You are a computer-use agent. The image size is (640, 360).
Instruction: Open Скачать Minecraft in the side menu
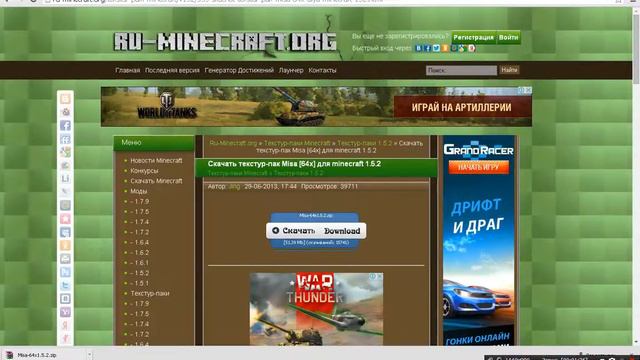156,181
